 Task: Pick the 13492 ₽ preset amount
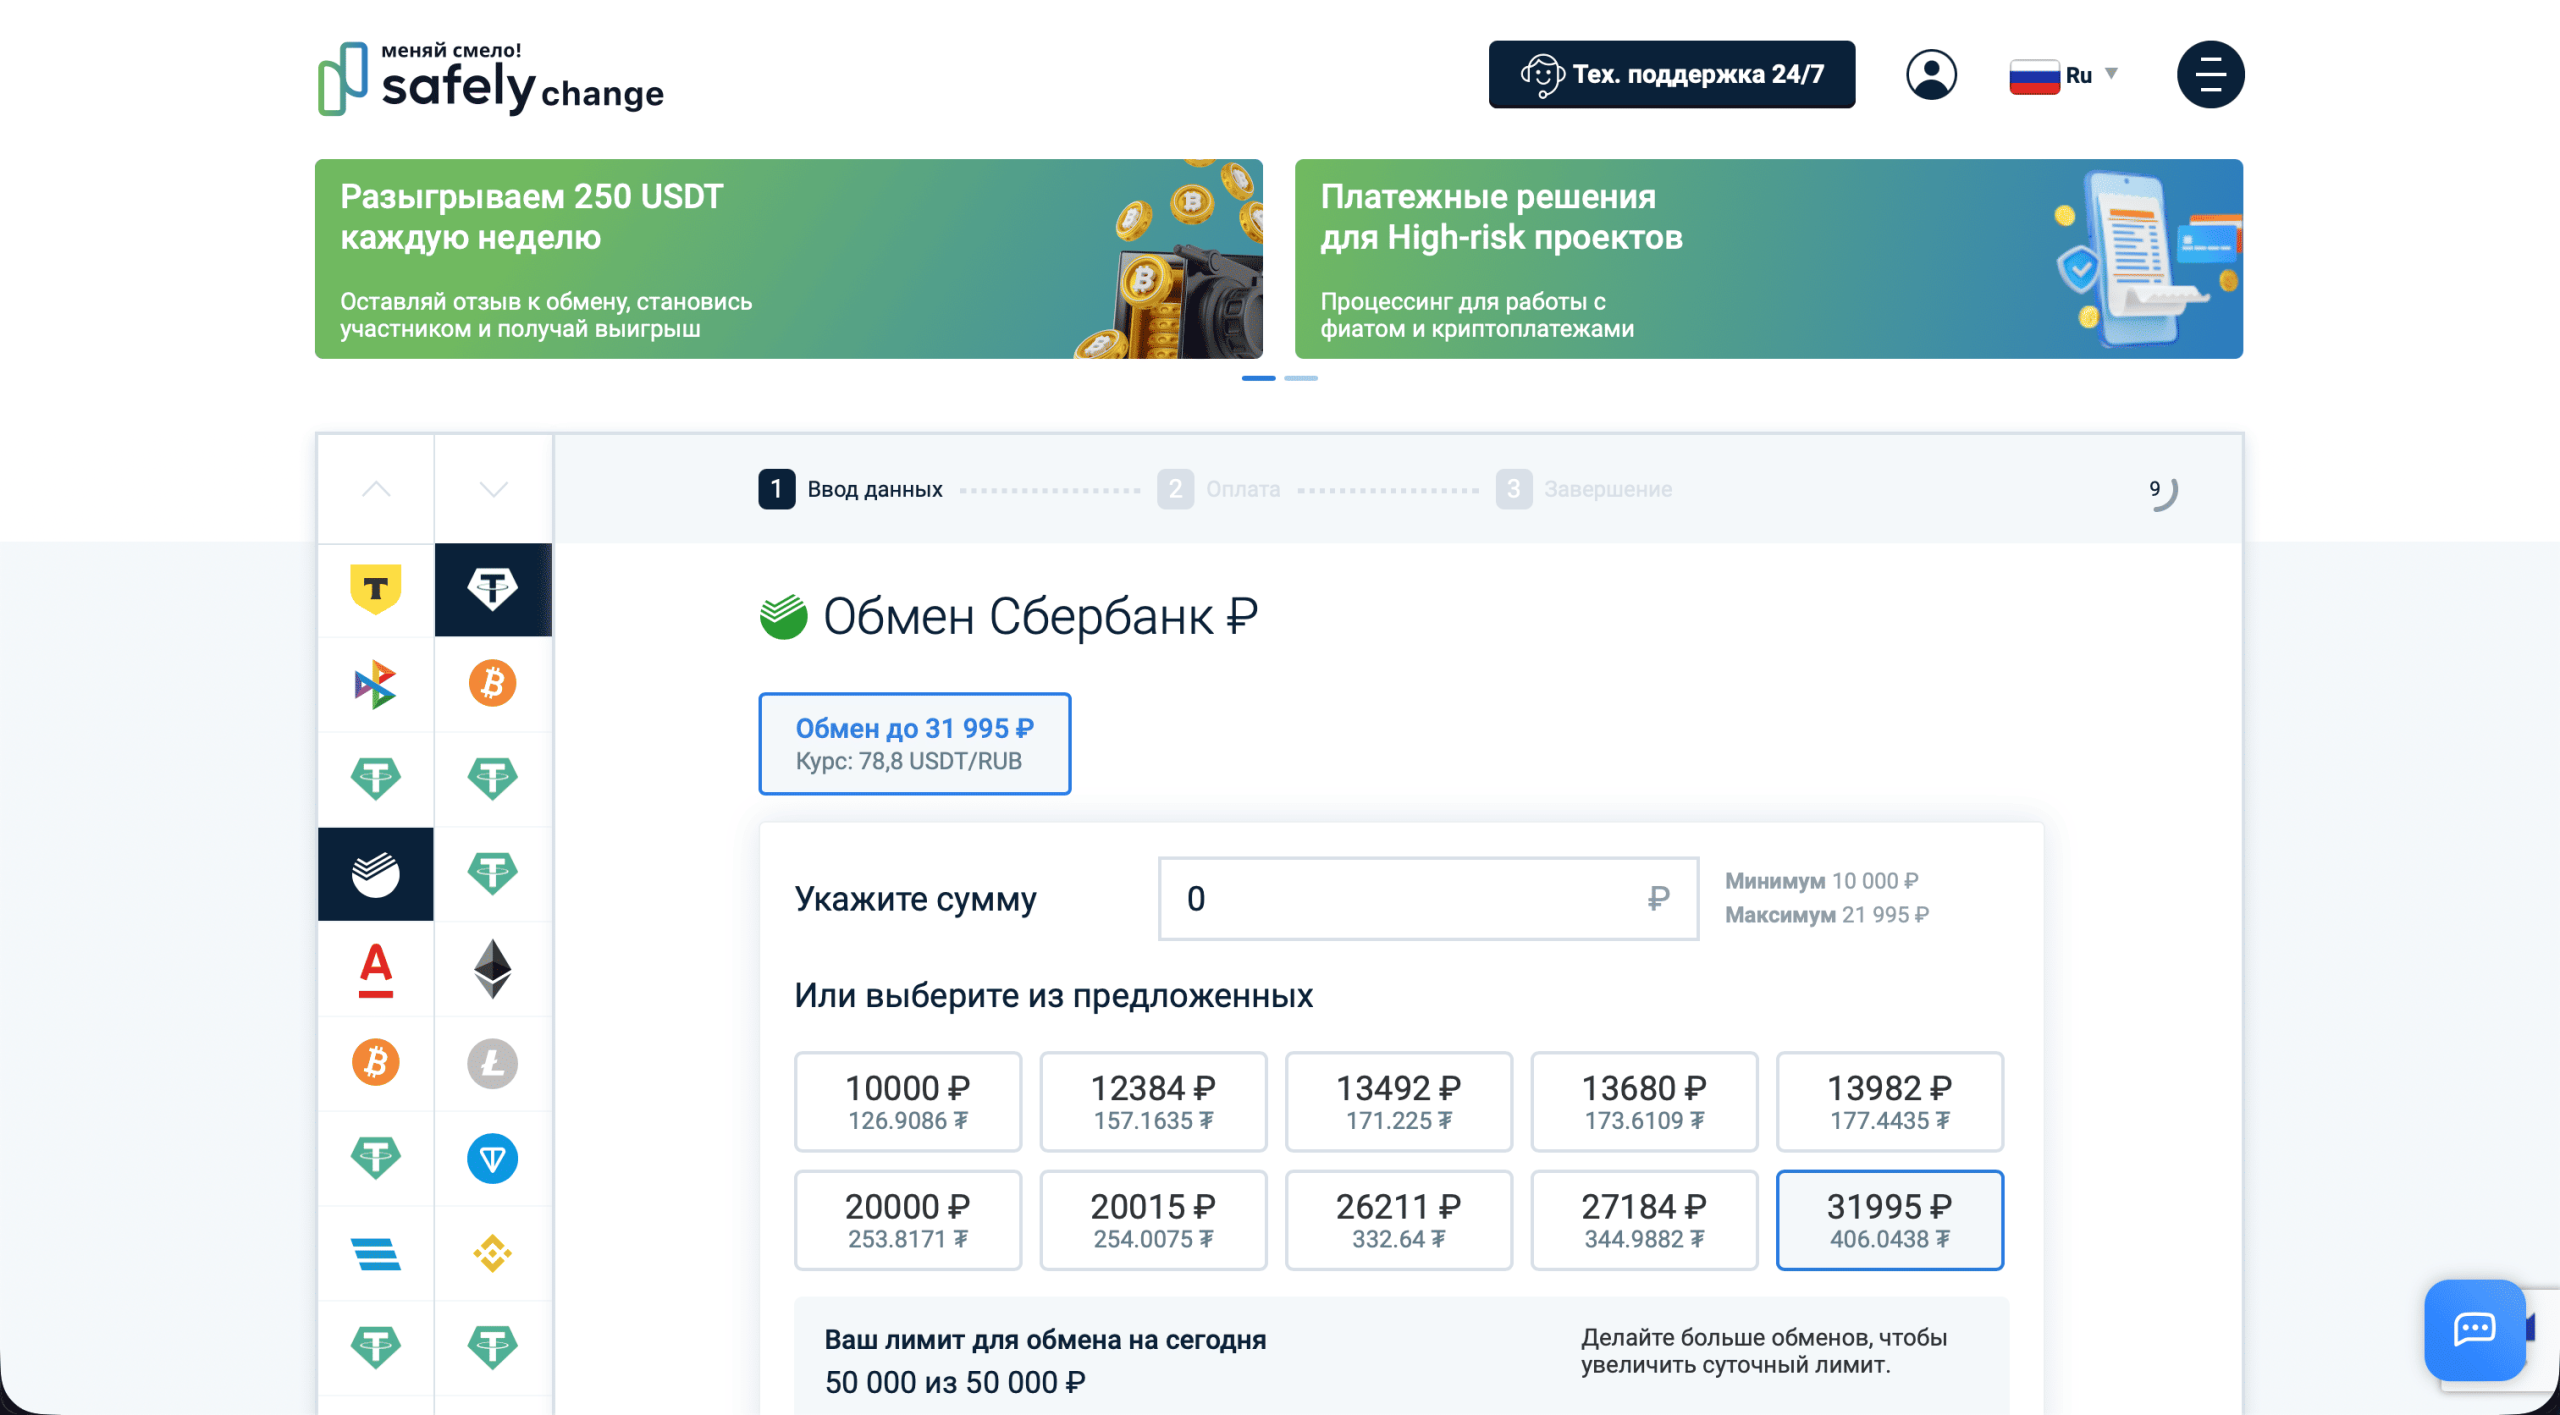coord(1399,1102)
